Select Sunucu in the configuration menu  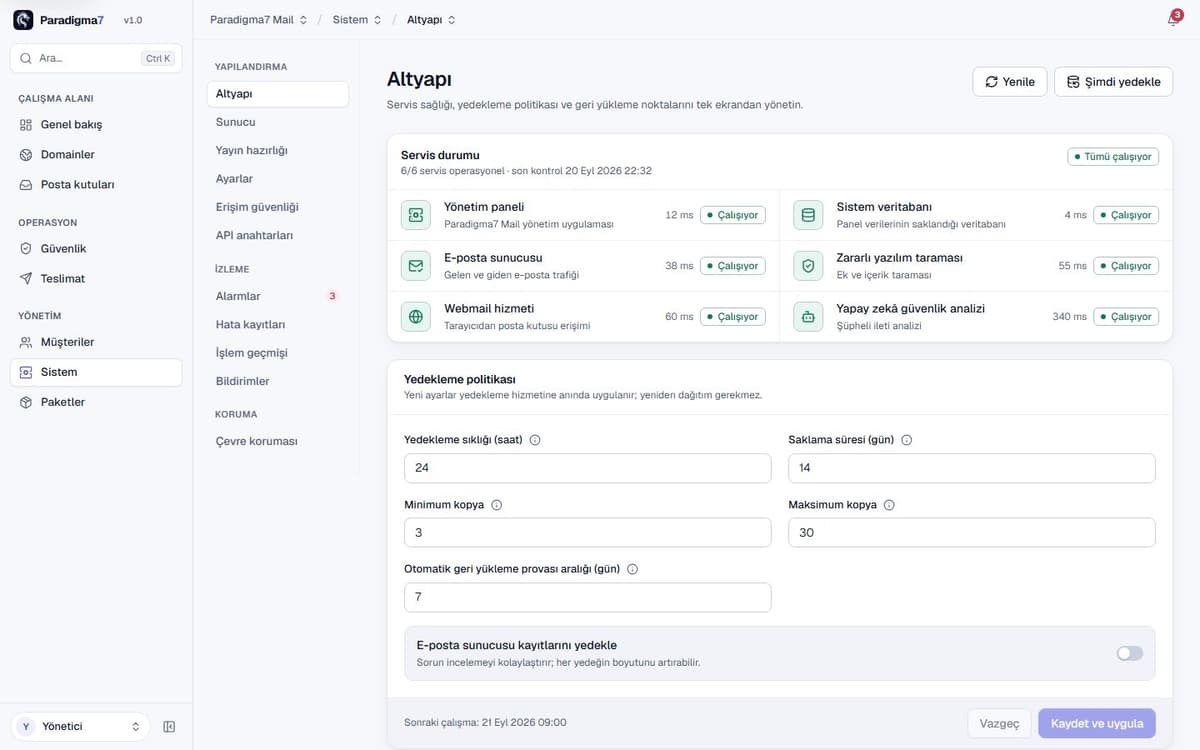coord(278,122)
